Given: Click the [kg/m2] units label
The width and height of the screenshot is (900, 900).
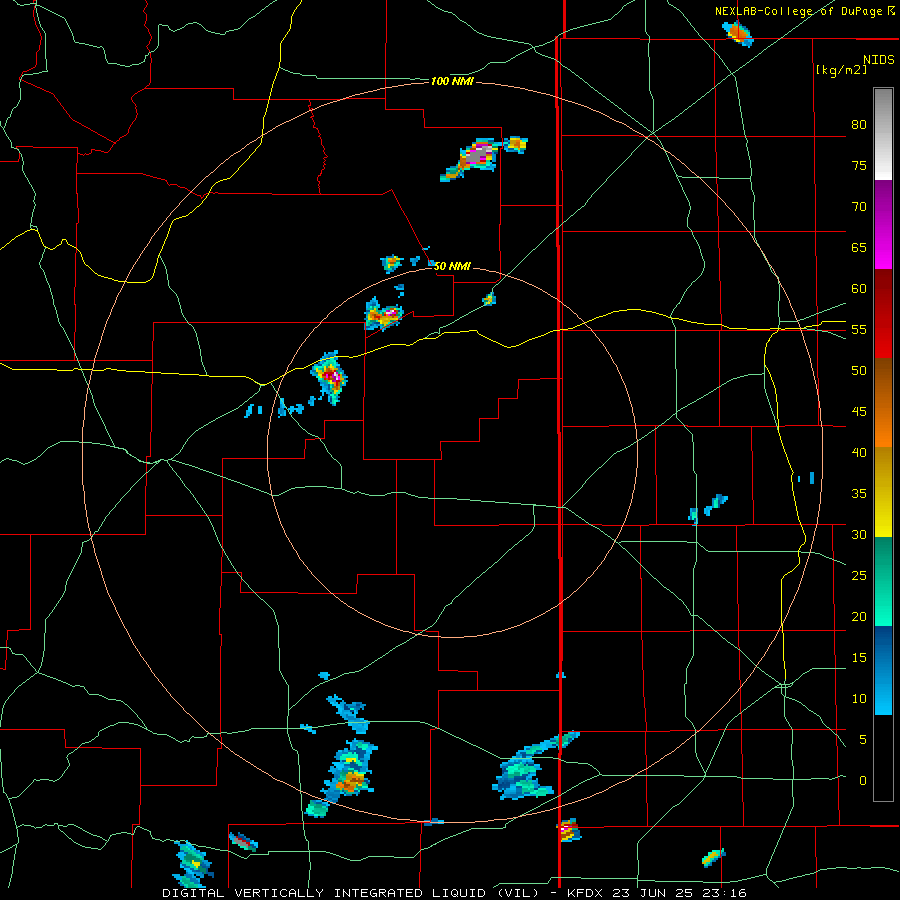Looking at the screenshot, I should 841,69.
